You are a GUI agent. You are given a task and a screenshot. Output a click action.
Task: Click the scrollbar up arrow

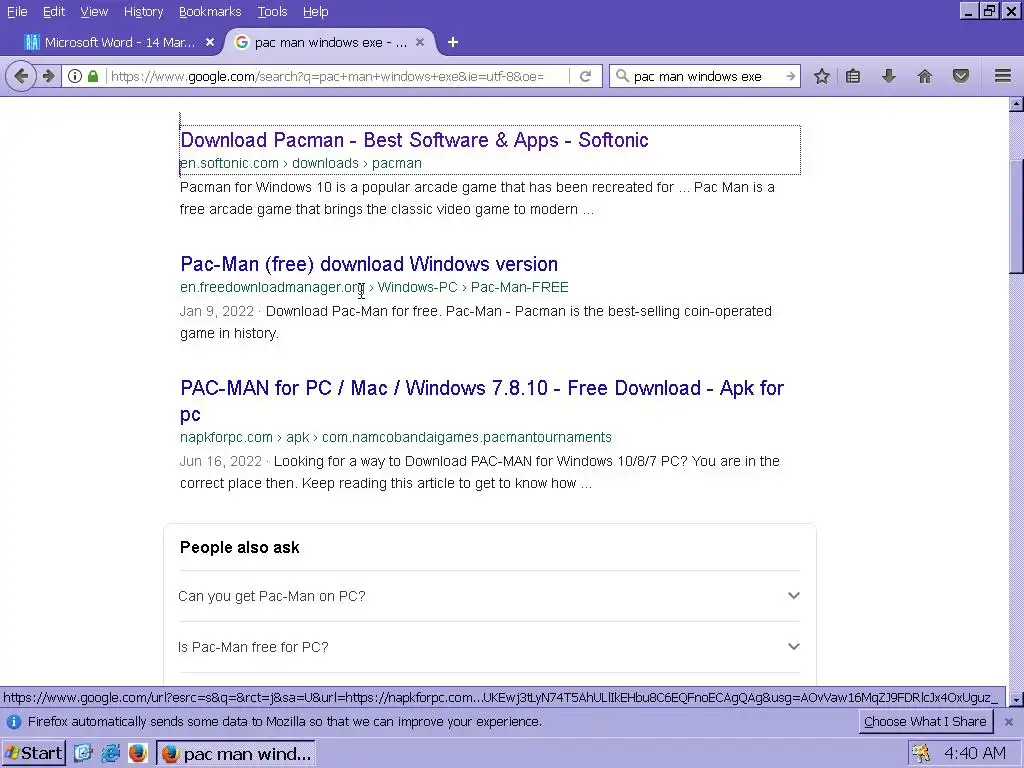point(1016,104)
